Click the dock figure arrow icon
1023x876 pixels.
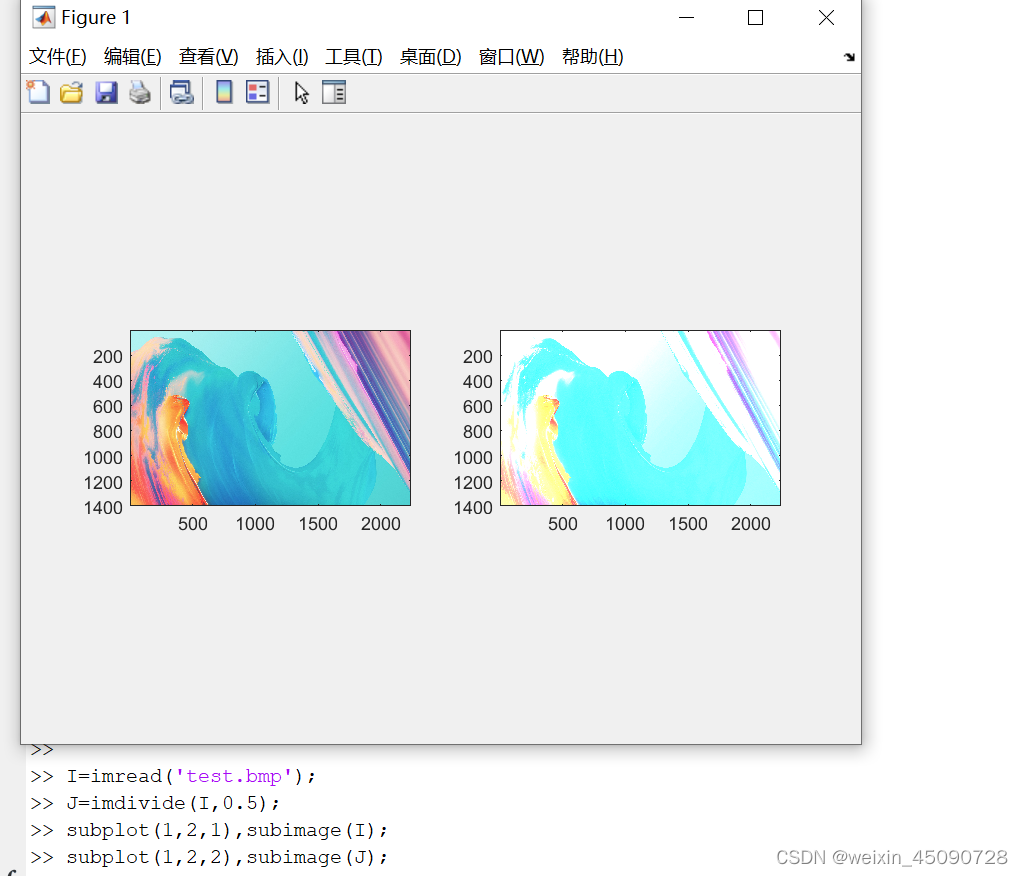[x=849, y=57]
